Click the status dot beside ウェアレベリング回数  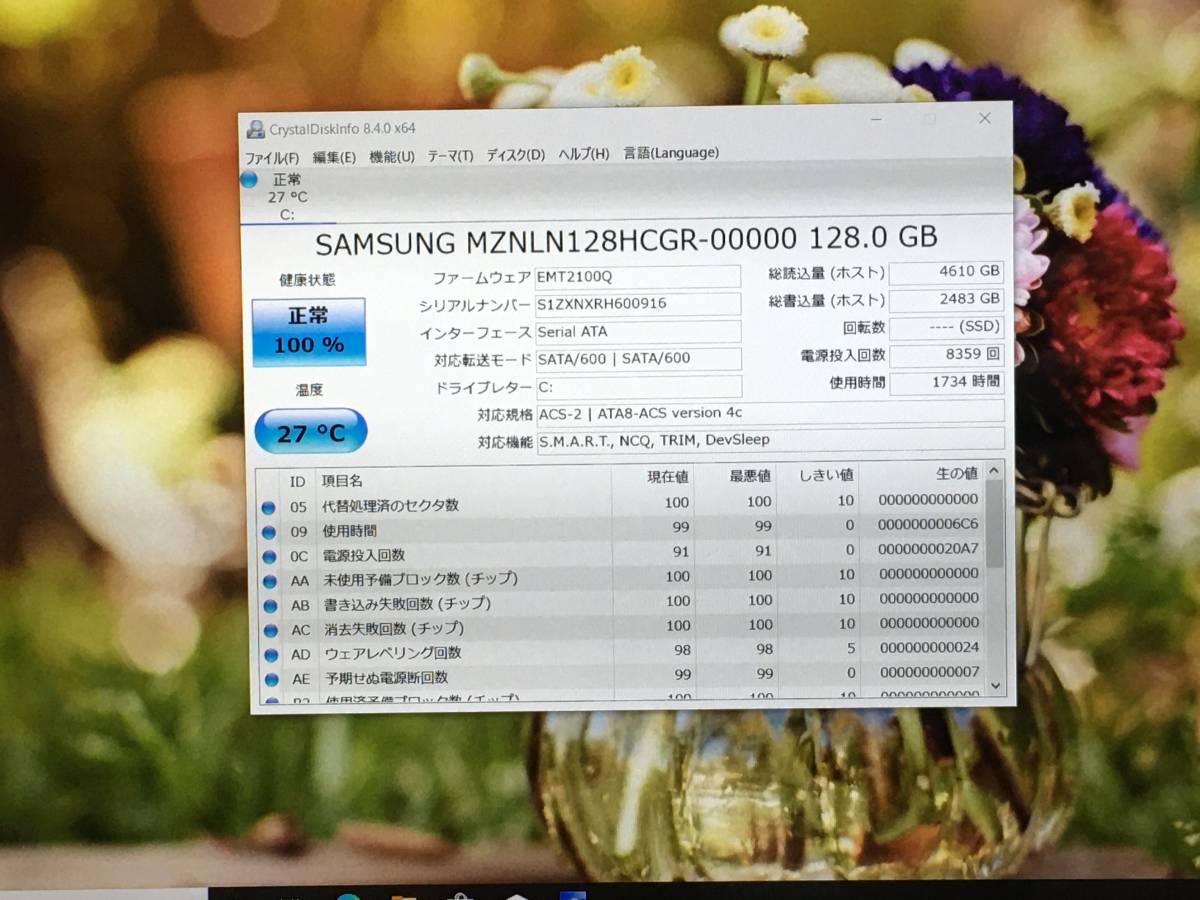[x=269, y=653]
